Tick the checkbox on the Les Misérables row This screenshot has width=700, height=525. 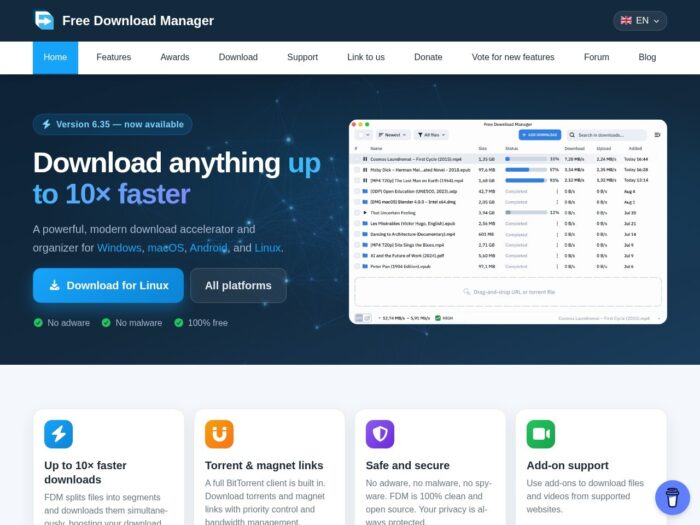click(x=357, y=224)
